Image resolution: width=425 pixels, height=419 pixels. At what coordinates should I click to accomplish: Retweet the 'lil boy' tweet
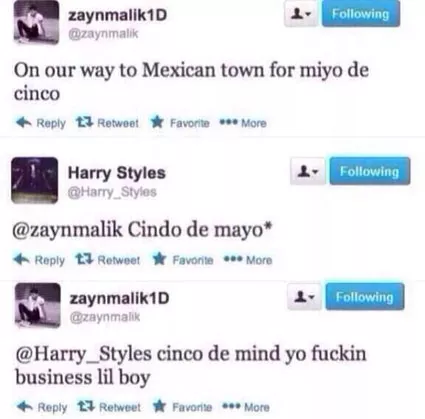(x=109, y=407)
